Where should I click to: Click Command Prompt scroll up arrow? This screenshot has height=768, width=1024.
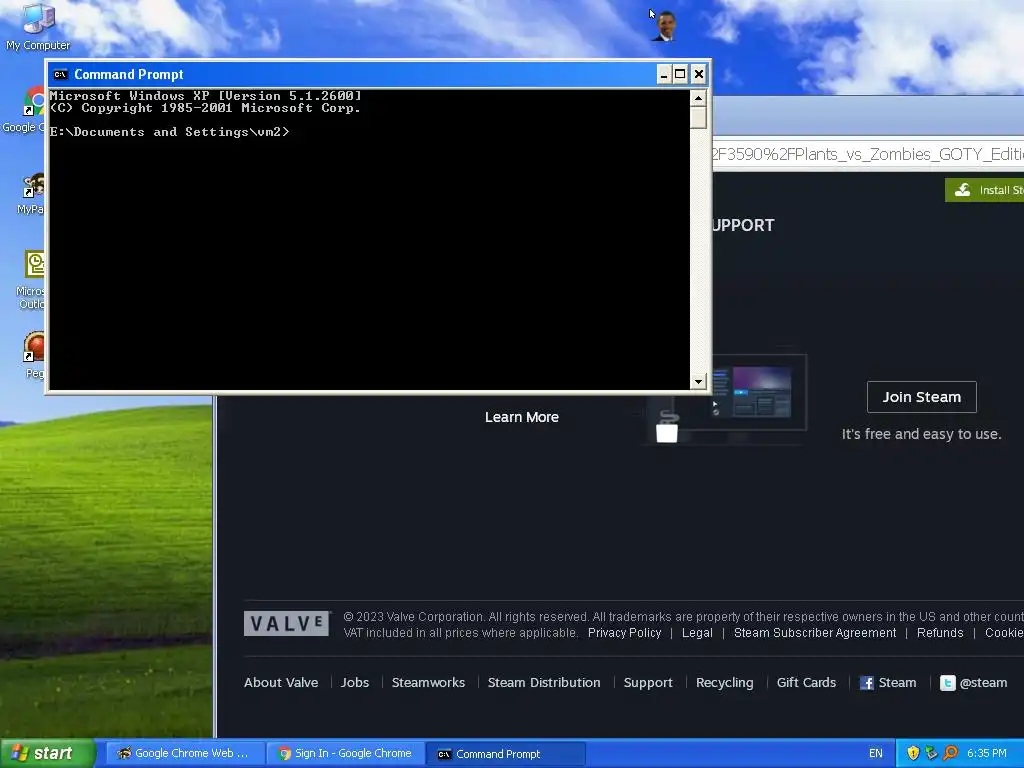click(699, 98)
